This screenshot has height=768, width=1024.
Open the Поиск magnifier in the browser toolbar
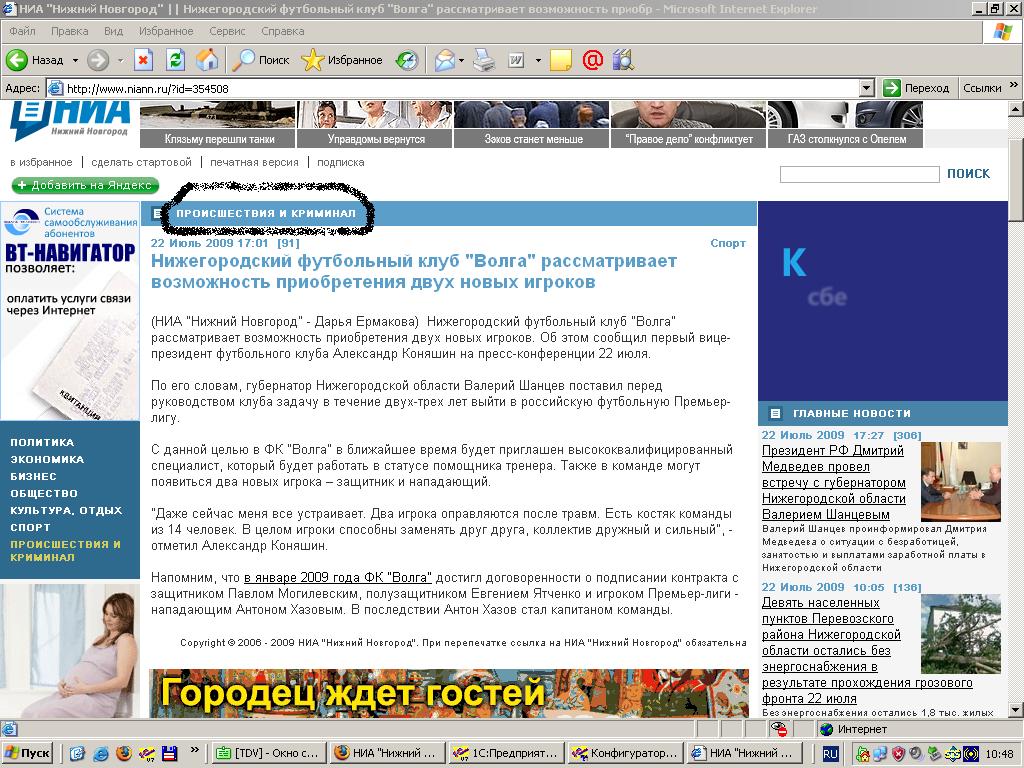[261, 60]
